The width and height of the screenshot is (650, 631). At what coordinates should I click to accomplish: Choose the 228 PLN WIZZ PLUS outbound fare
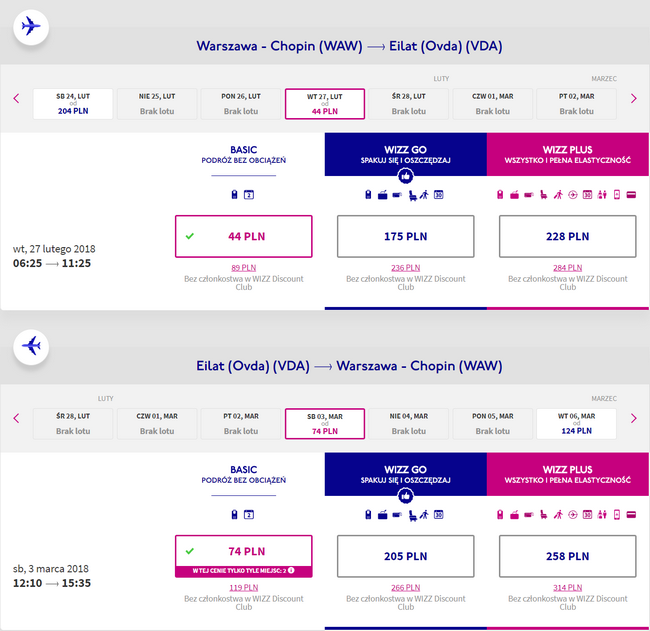click(568, 236)
